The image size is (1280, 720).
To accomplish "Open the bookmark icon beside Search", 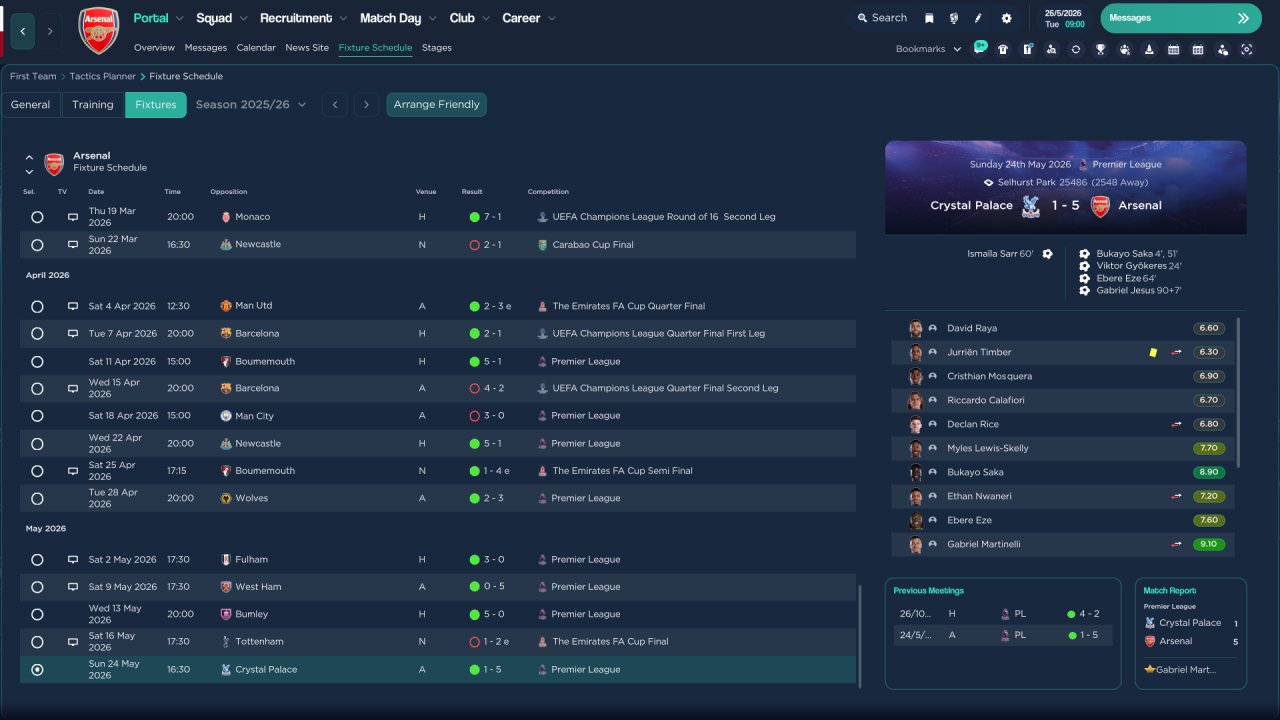I will tap(929, 18).
